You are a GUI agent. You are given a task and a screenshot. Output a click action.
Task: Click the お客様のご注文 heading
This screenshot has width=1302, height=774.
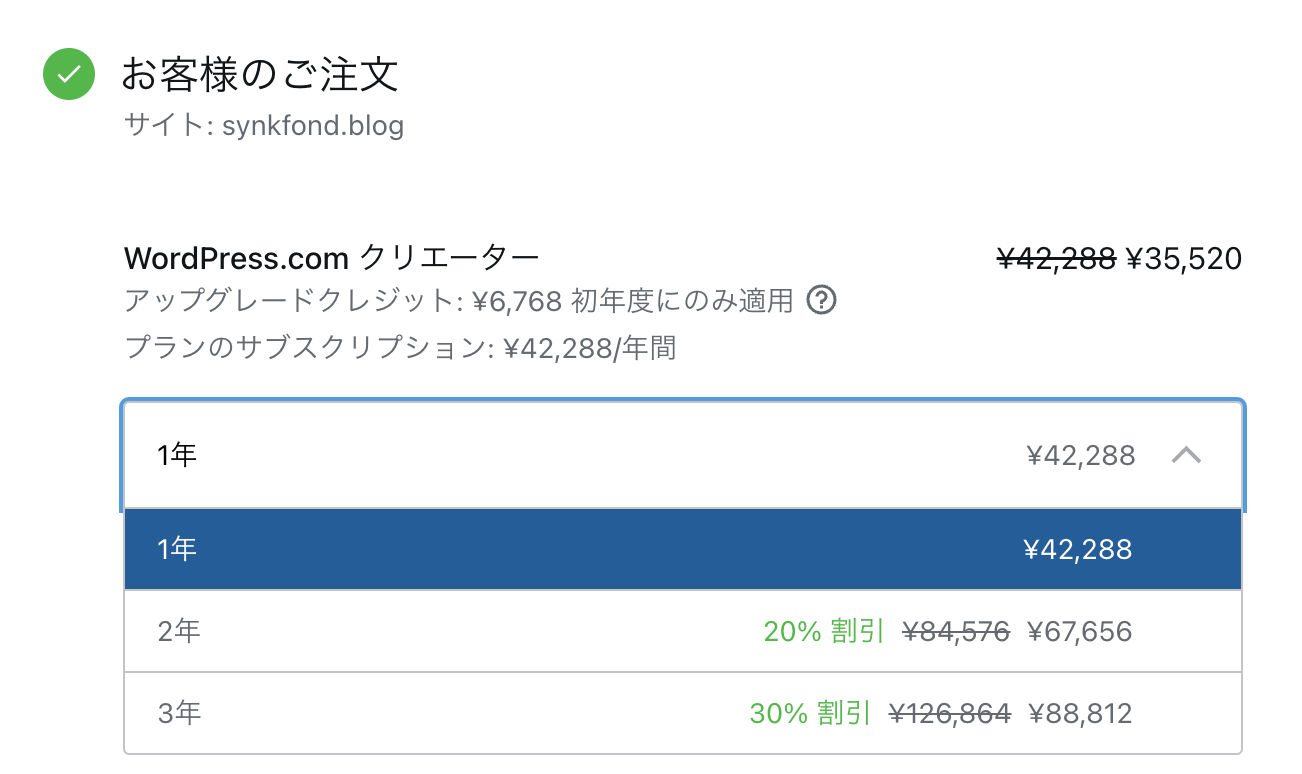point(260,75)
